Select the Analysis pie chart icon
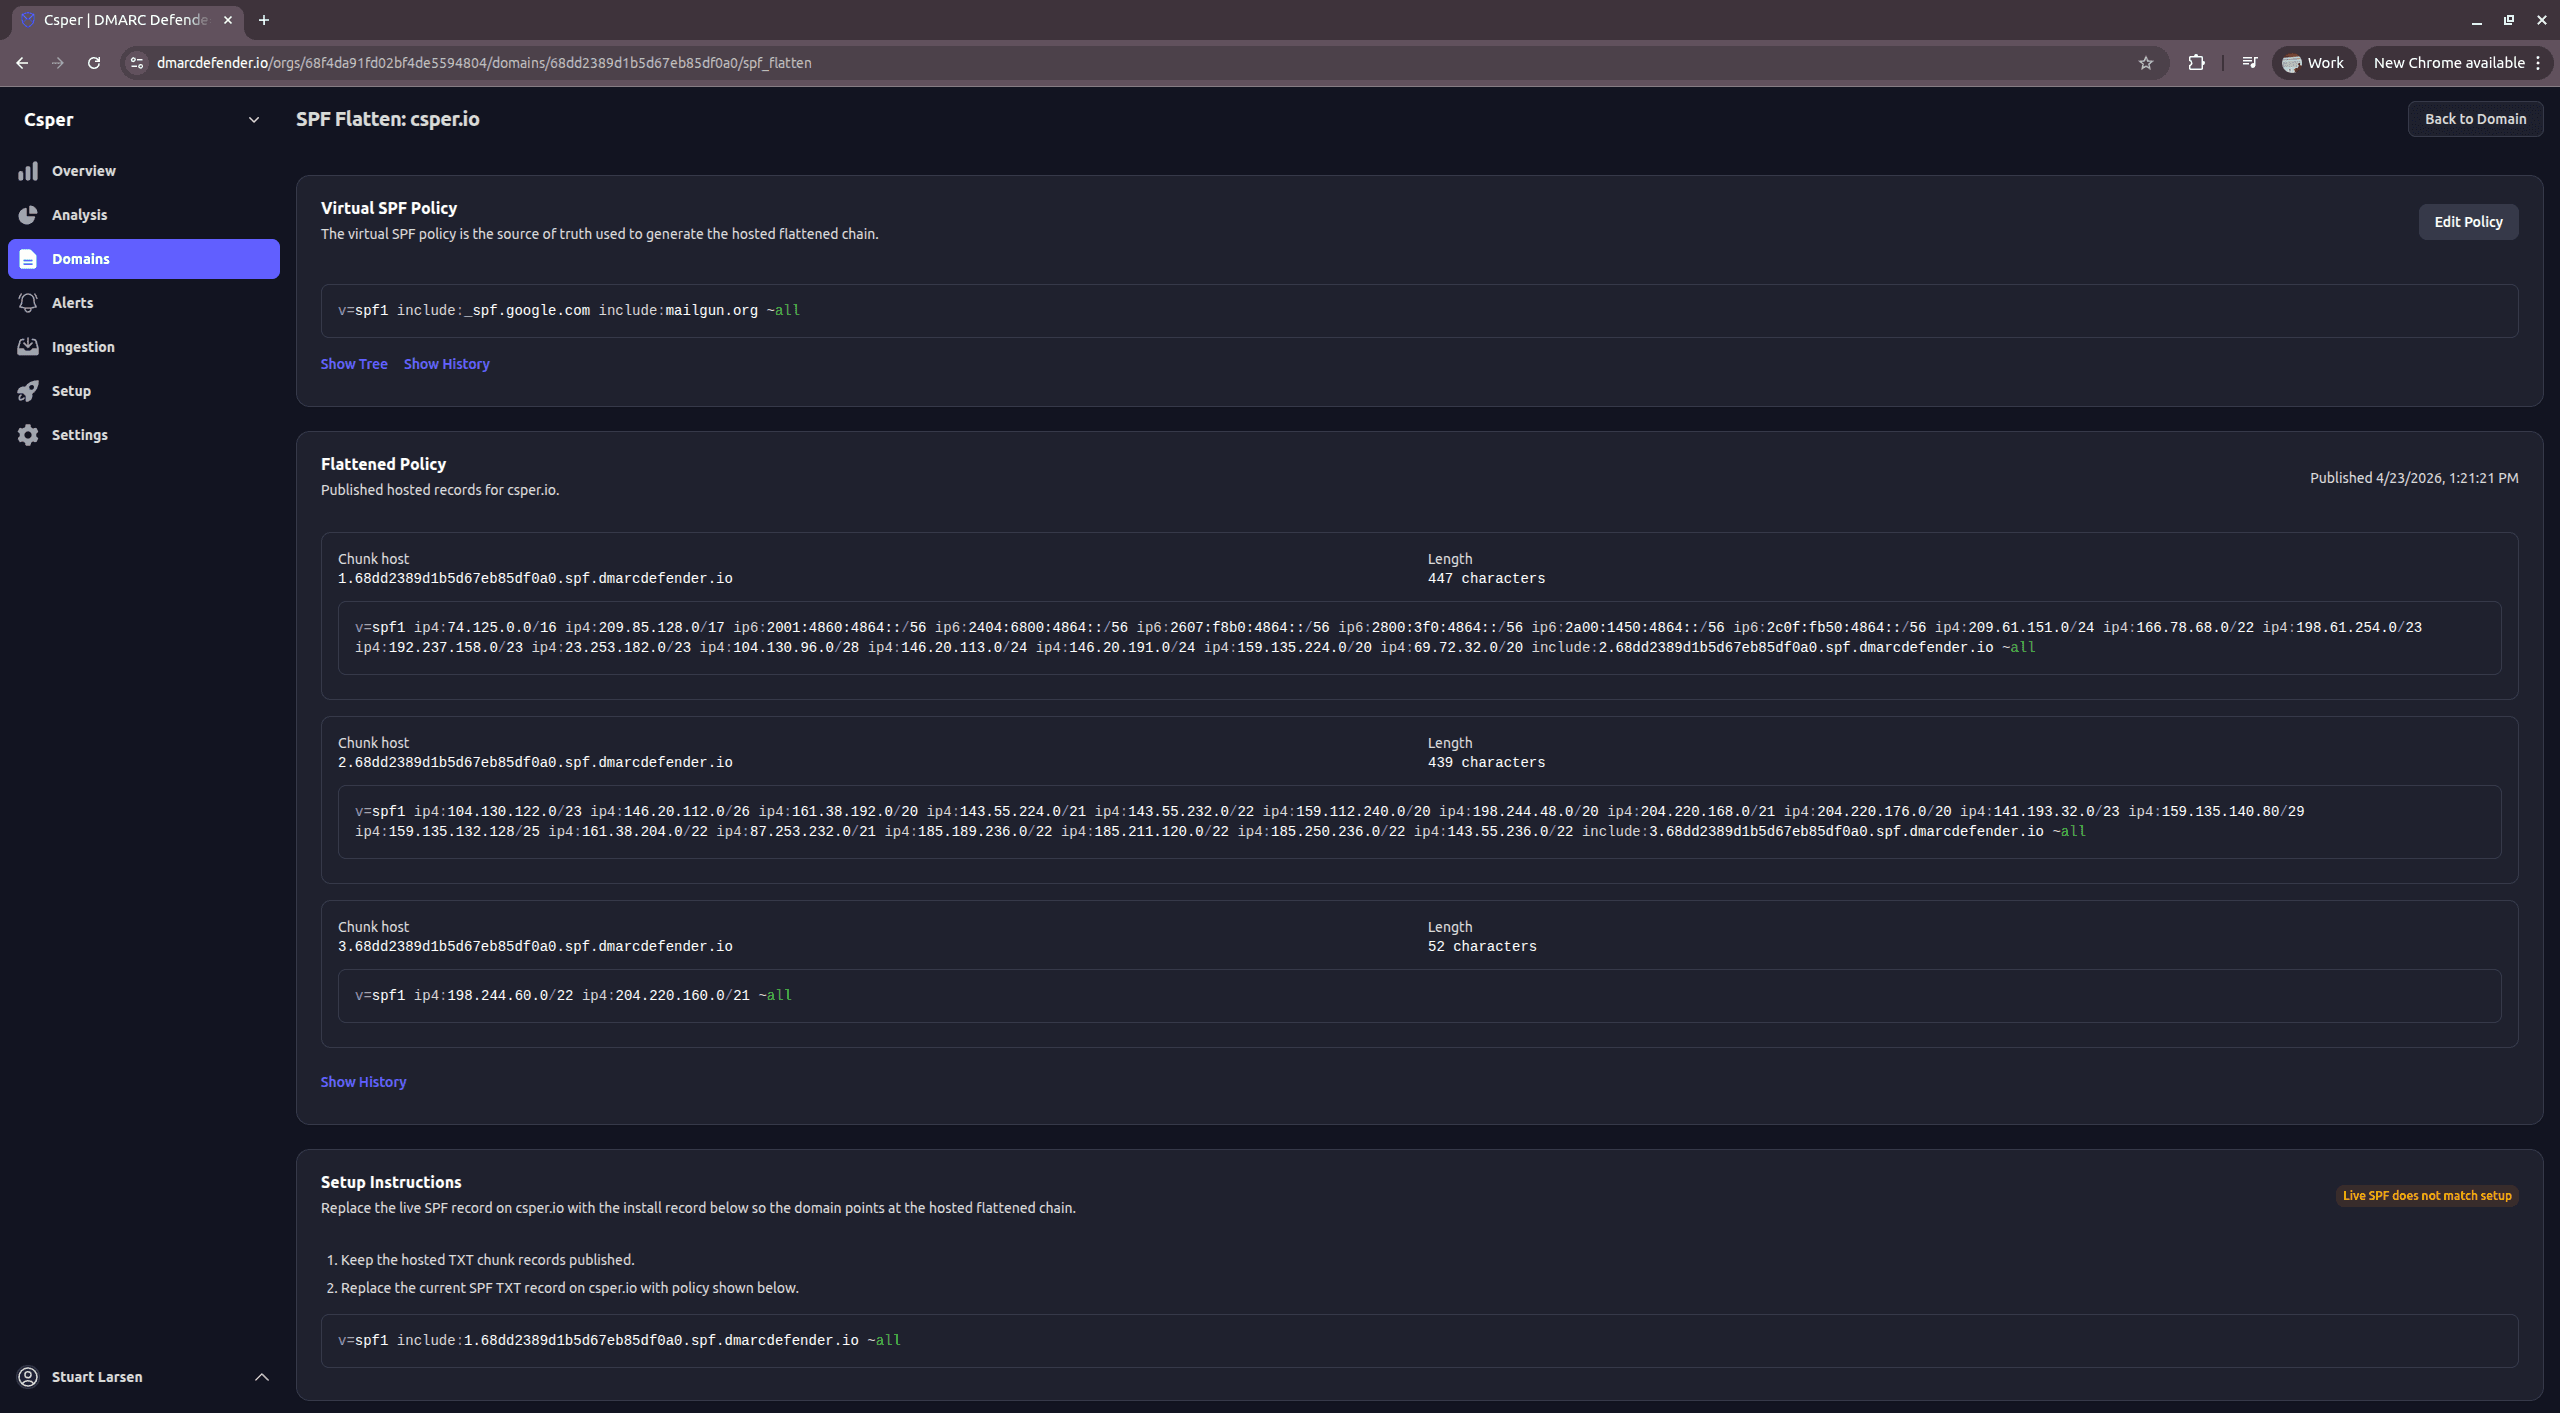Image resolution: width=2560 pixels, height=1413 pixels. coord(29,214)
